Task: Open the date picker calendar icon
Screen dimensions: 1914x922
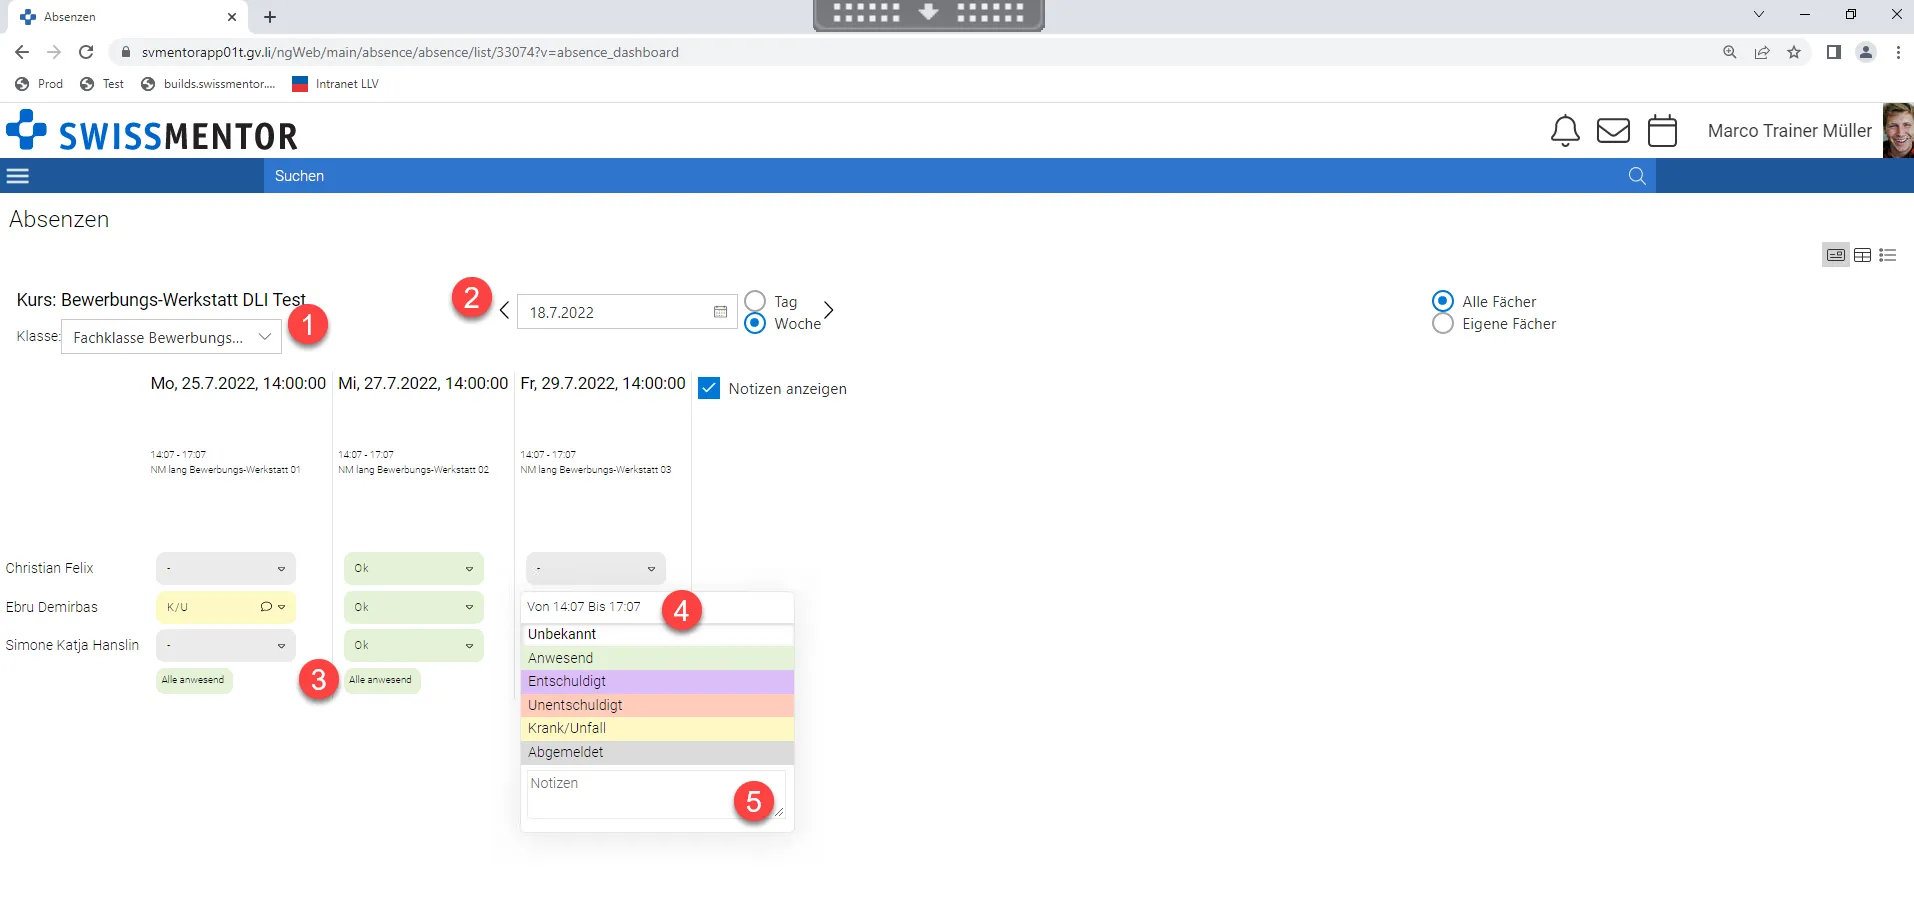Action: pos(720,312)
